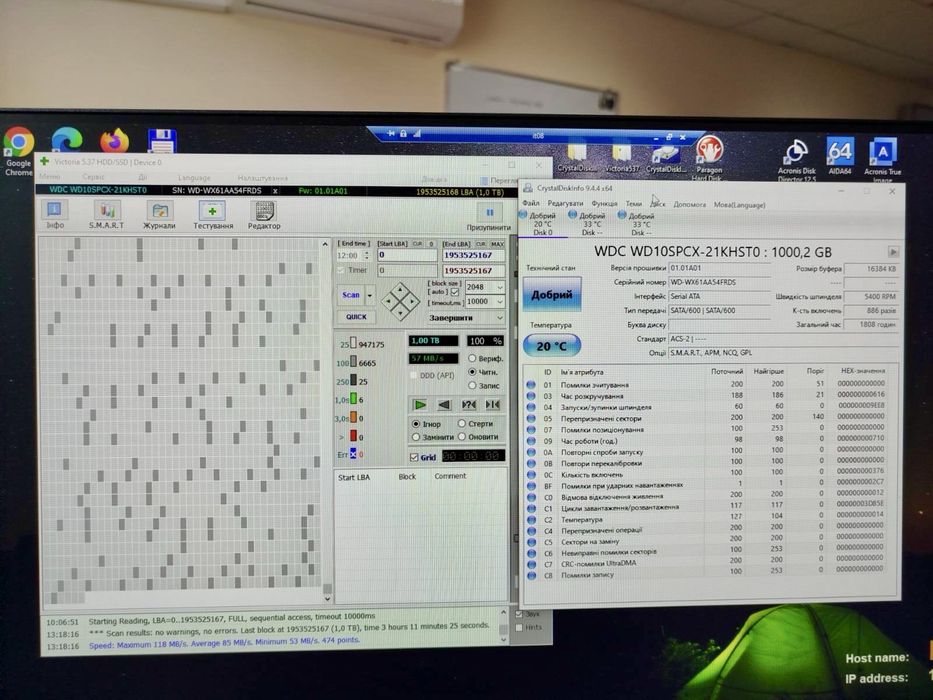Select the Disk 0 20 °C tab

point(541,223)
